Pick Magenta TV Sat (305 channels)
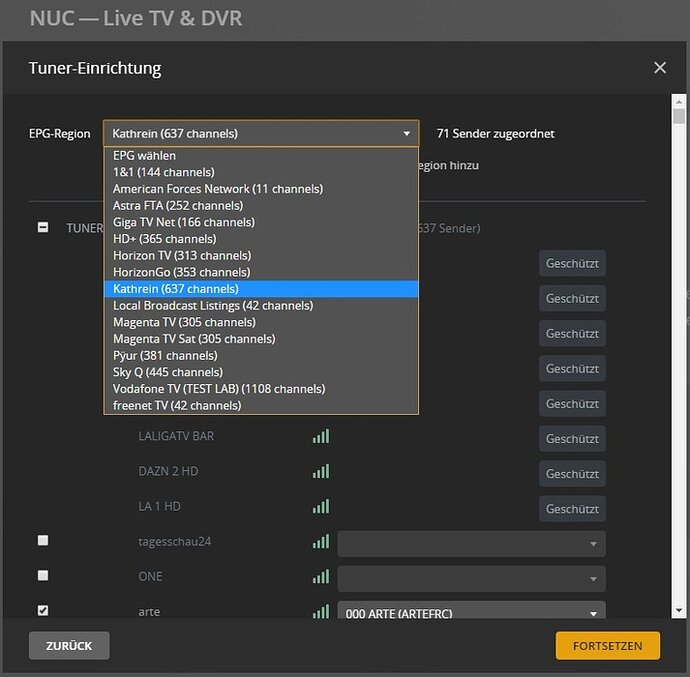690x677 pixels. 261,339
